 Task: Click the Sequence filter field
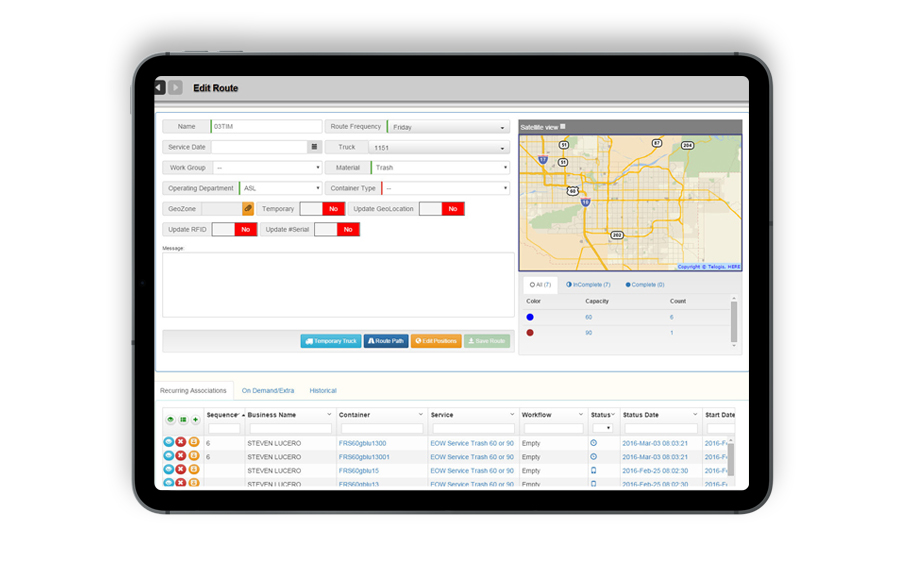[x=224, y=428]
